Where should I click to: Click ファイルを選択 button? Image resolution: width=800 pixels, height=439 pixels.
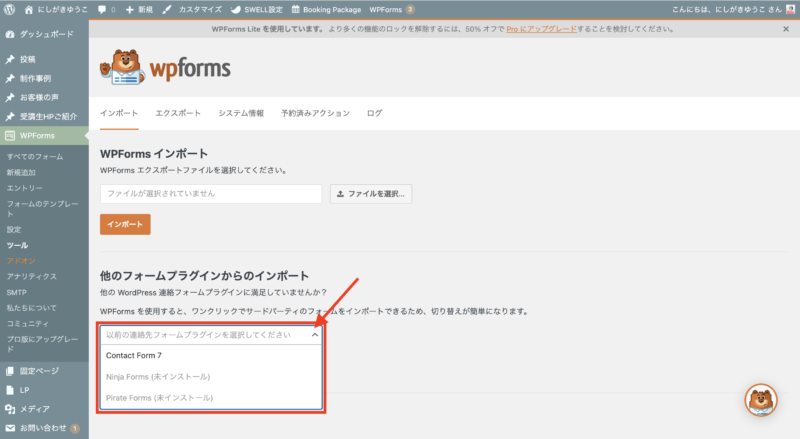(x=371, y=194)
